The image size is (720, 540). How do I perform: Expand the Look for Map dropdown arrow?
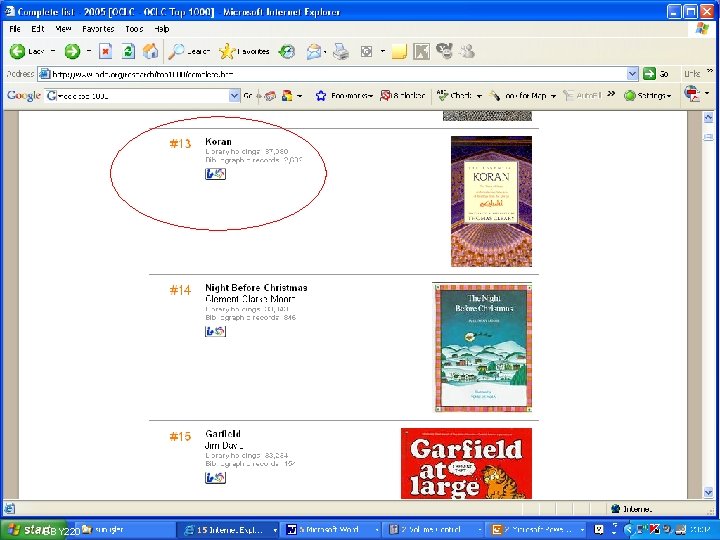(x=553, y=96)
